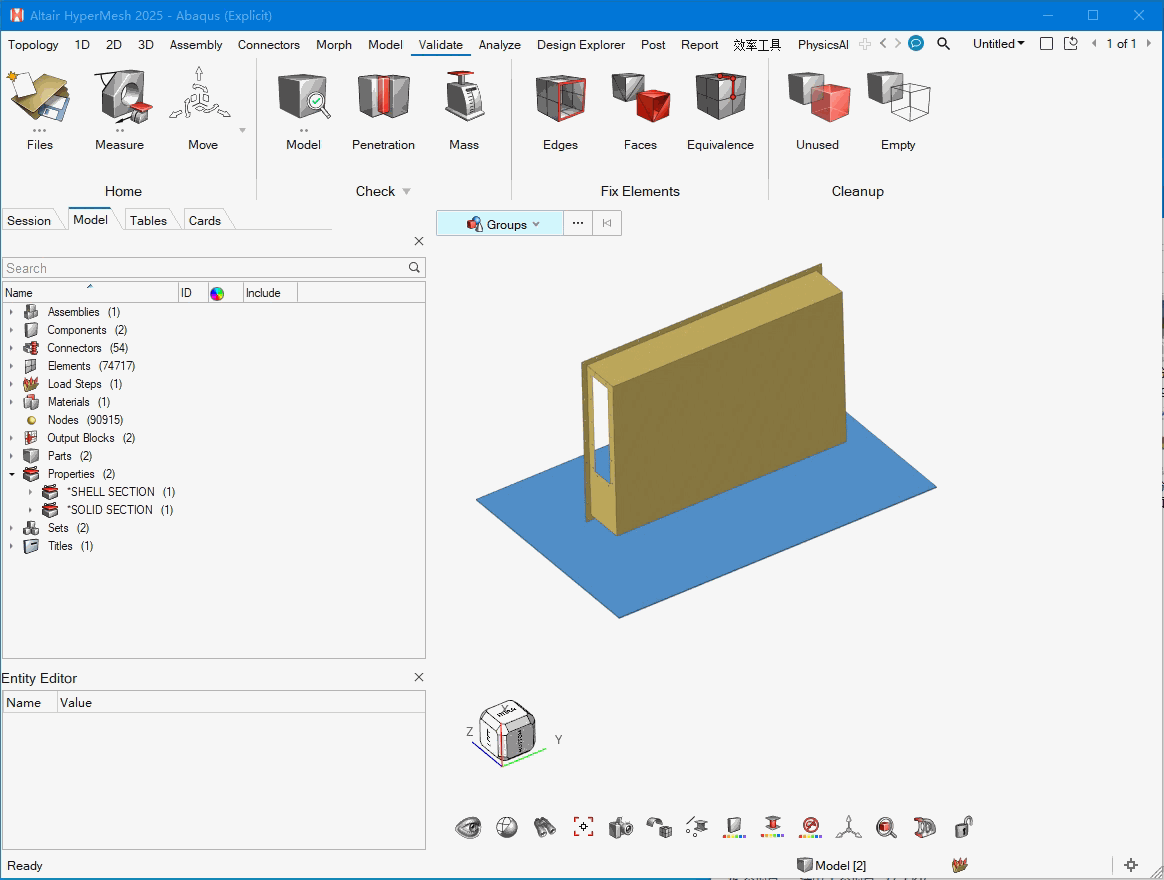This screenshot has width=1164, height=880.
Task: Click the ribbon search magnifier button
Action: click(x=944, y=44)
